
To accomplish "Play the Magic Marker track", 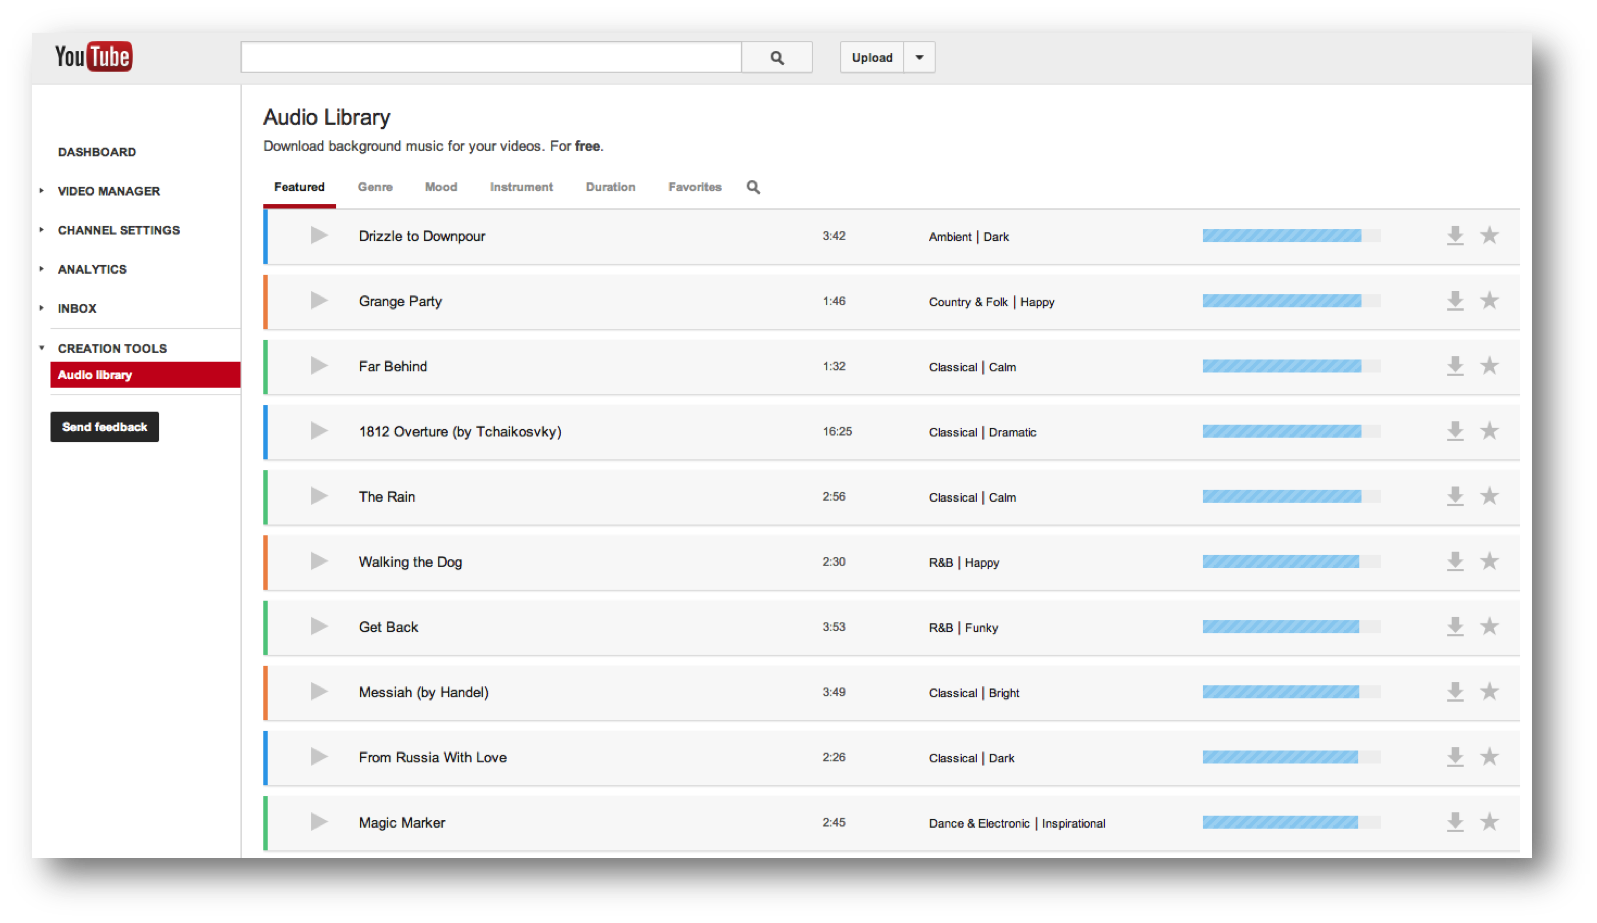I will coord(319,822).
